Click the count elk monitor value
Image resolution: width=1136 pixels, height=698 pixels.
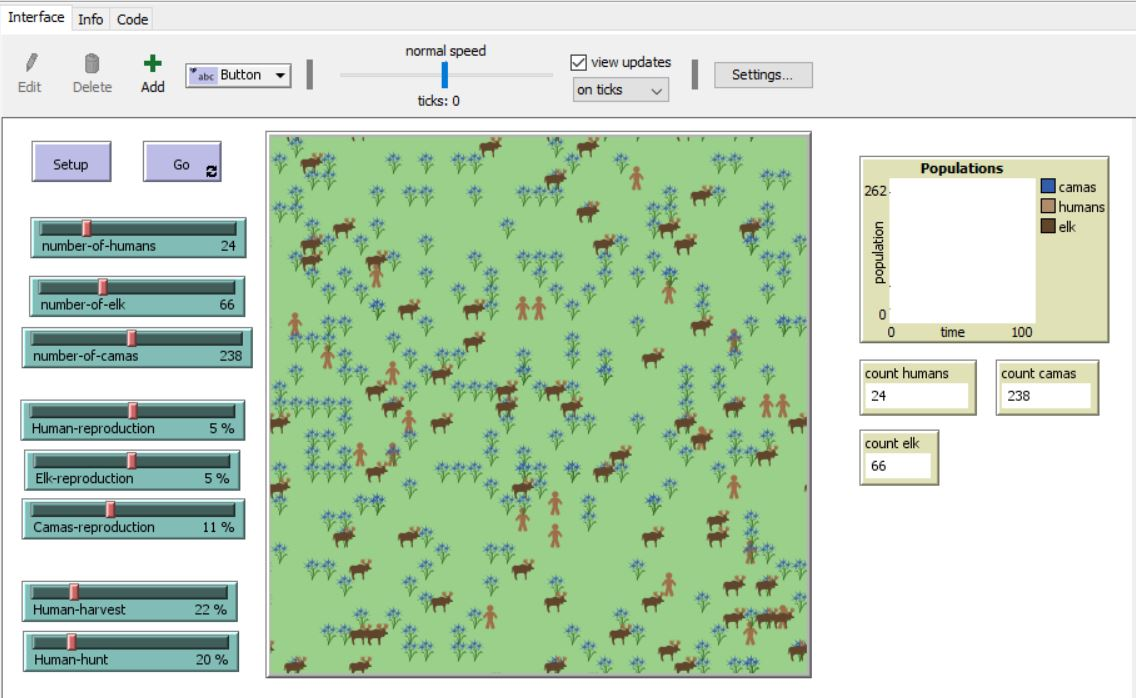coord(898,465)
